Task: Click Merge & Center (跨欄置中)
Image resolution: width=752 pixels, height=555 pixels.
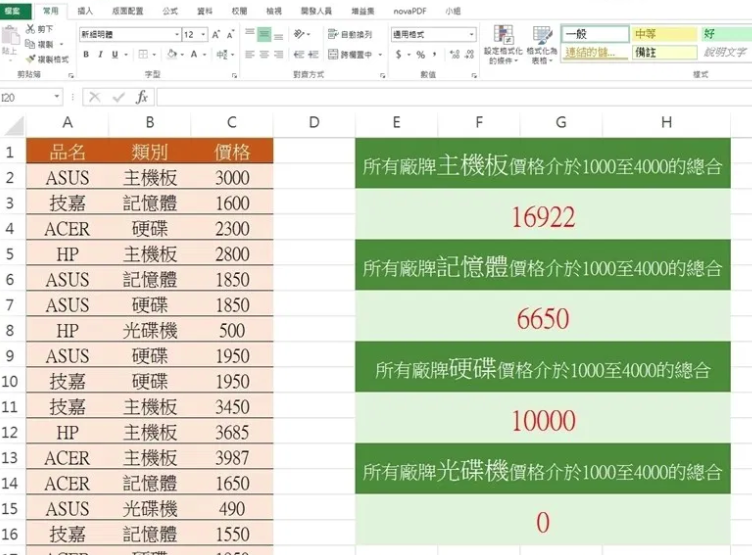Action: (x=350, y=54)
